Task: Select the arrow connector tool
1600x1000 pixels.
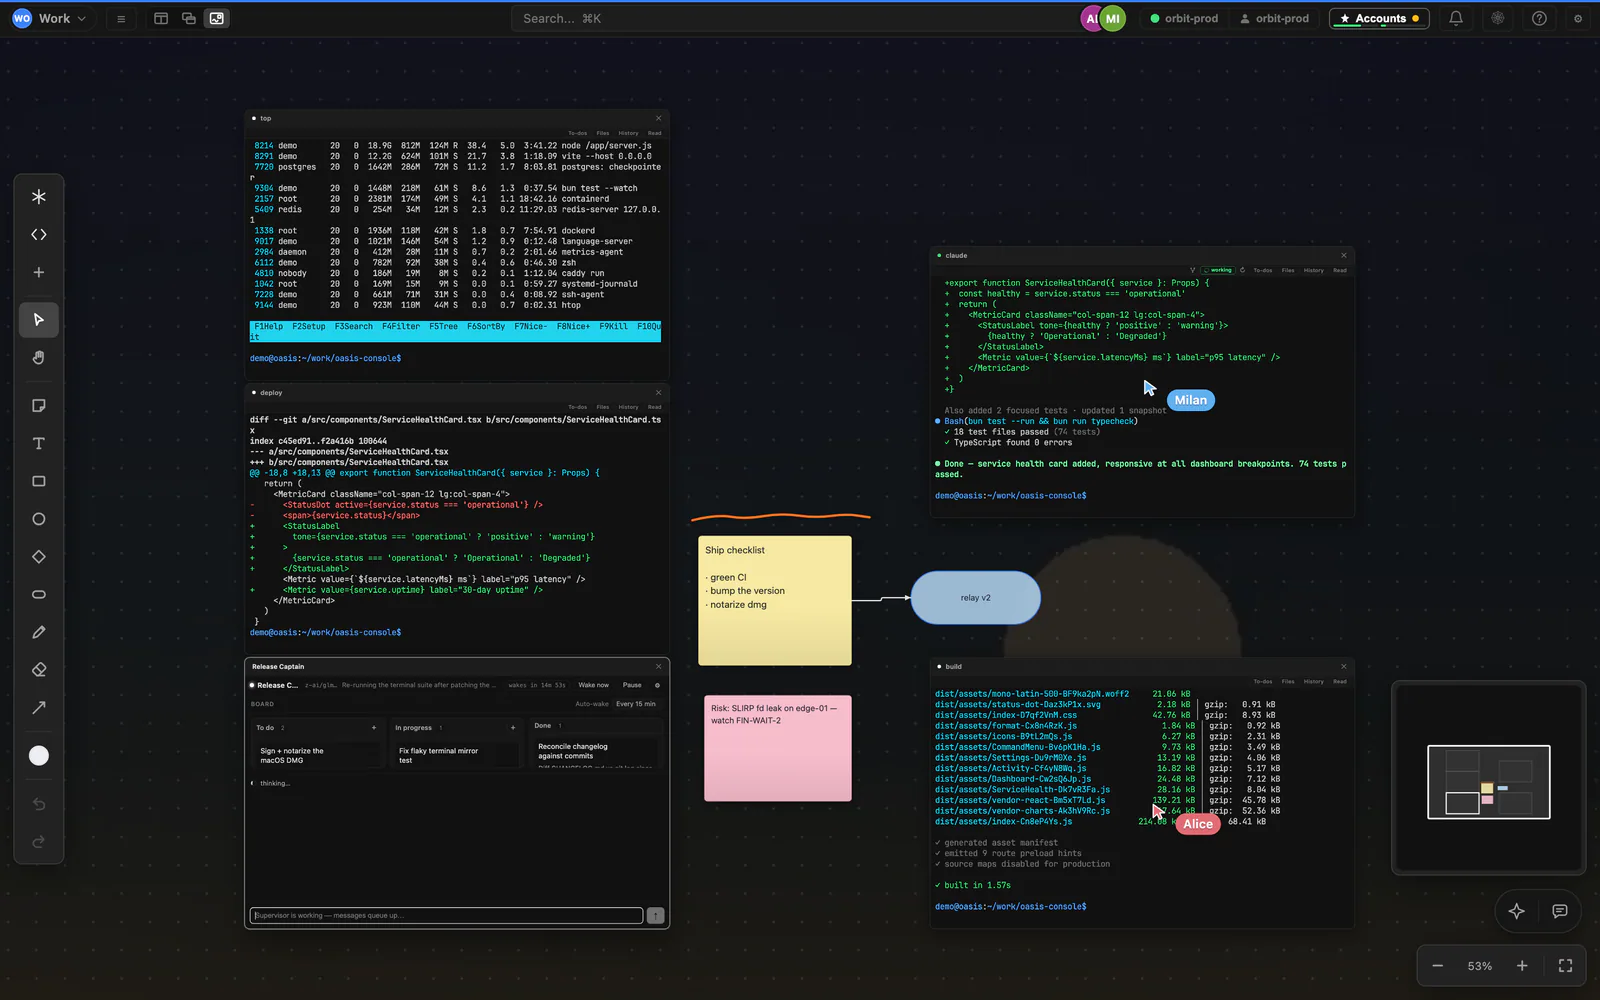Action: 39,708
